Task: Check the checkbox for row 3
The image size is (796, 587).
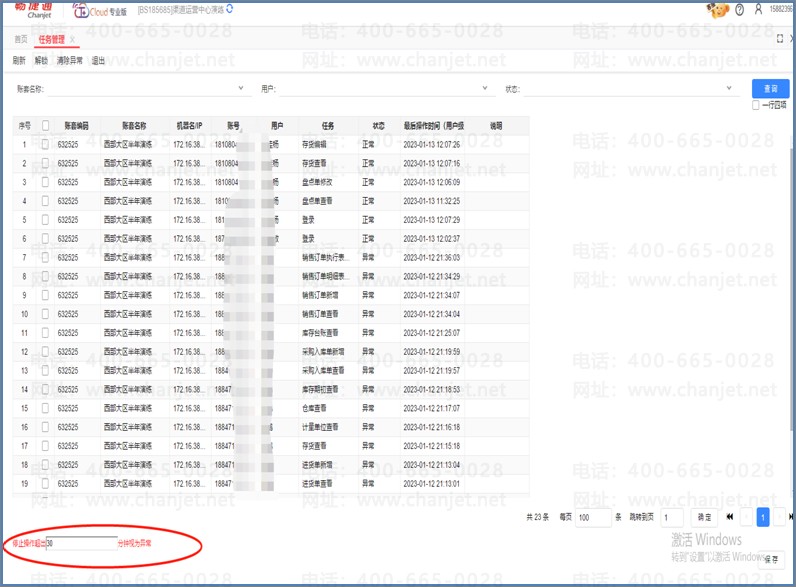Action: coord(45,182)
